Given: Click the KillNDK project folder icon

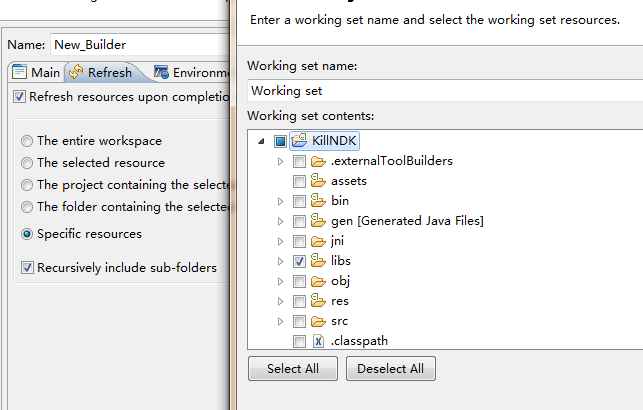Looking at the screenshot, I should click(299, 141).
